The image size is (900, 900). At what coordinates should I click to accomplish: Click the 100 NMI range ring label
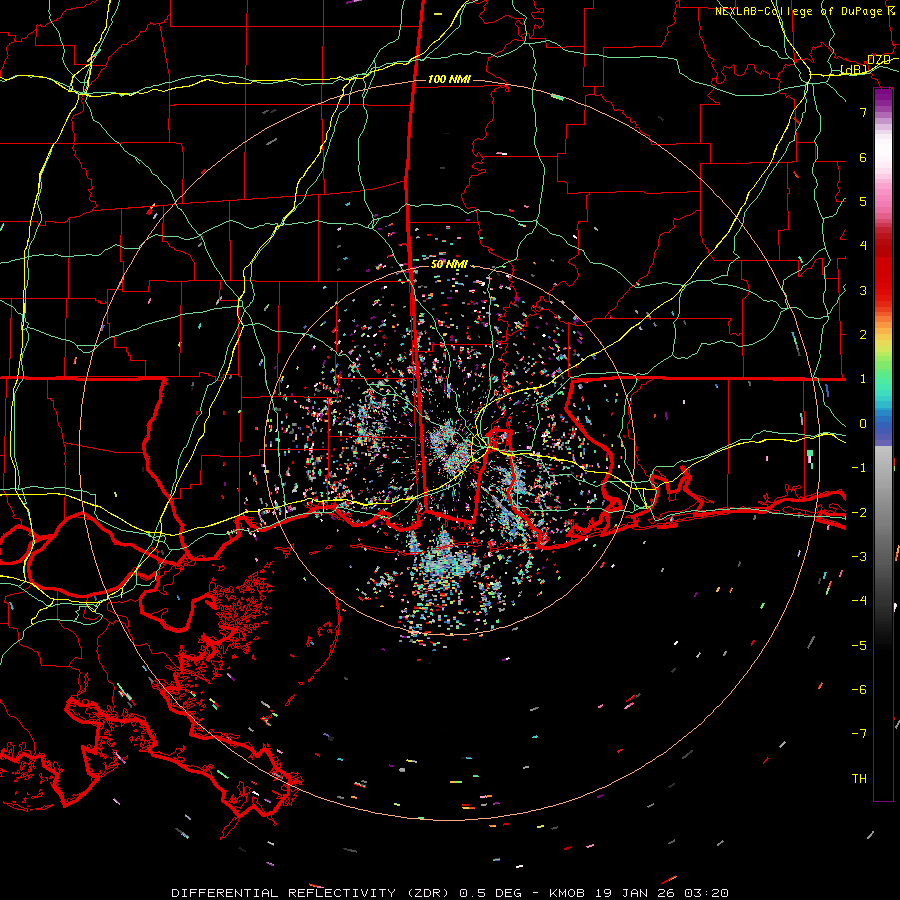click(x=449, y=79)
